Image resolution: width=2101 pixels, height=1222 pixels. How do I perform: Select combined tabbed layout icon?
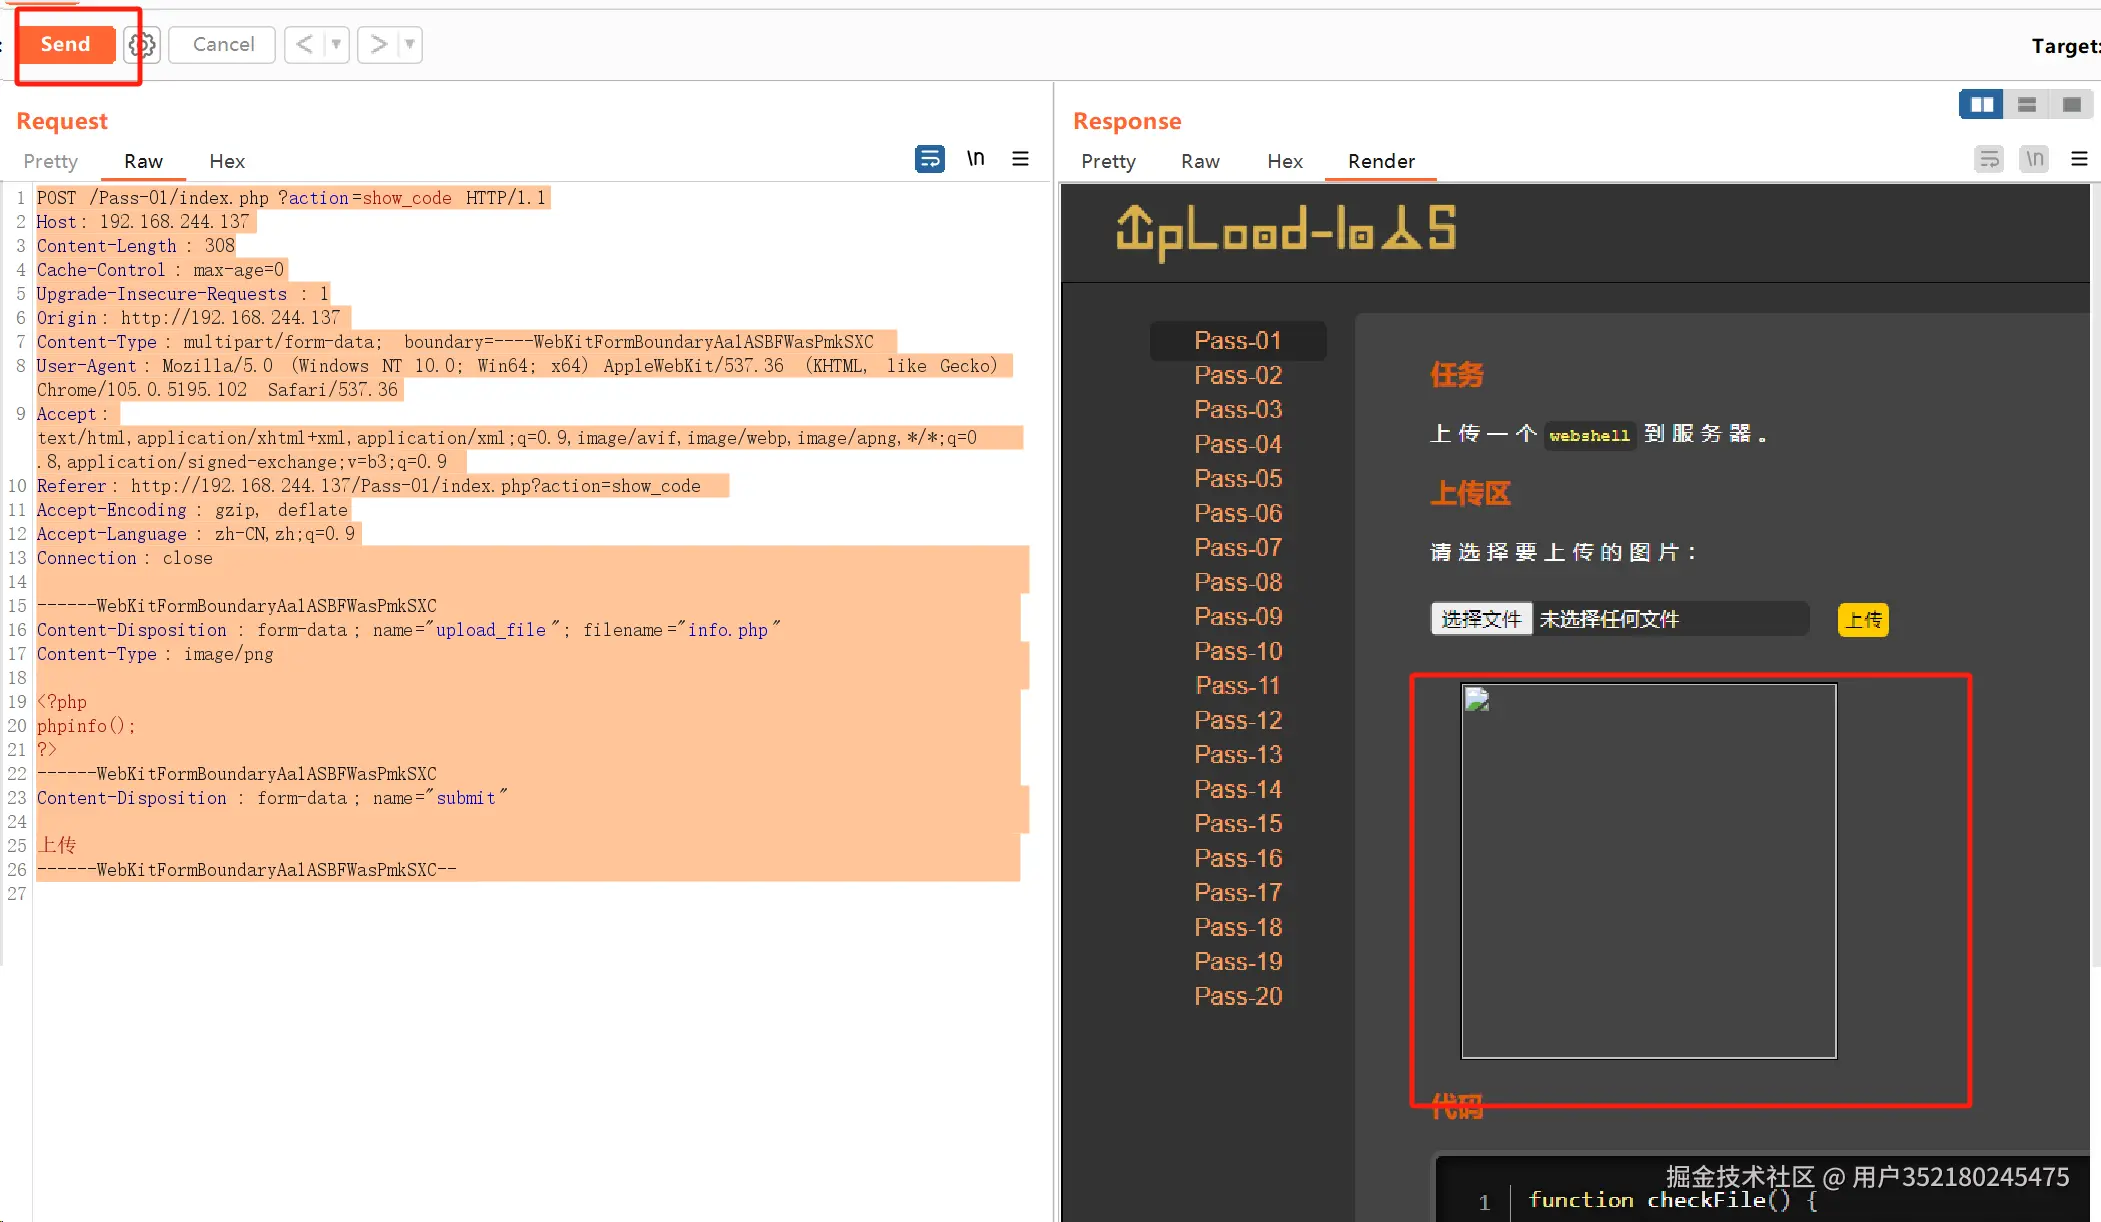click(x=2072, y=104)
